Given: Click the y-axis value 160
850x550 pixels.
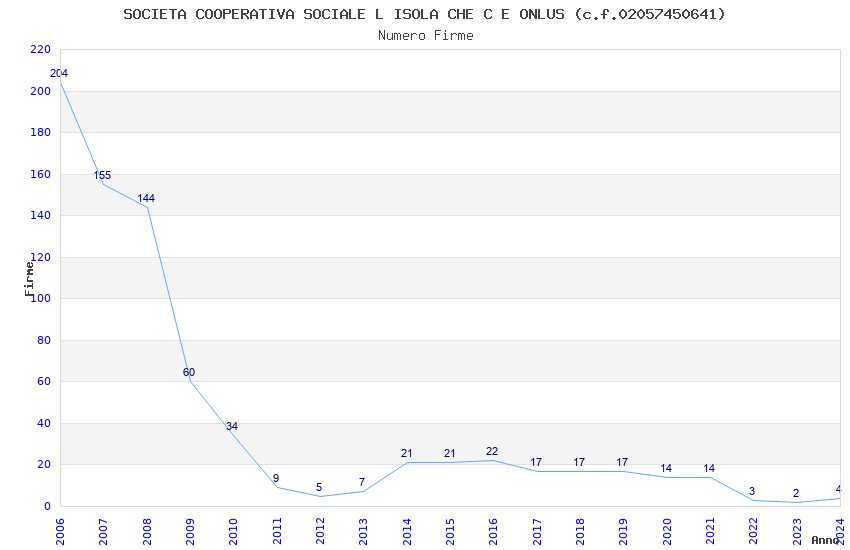Looking at the screenshot, I should point(41,174).
